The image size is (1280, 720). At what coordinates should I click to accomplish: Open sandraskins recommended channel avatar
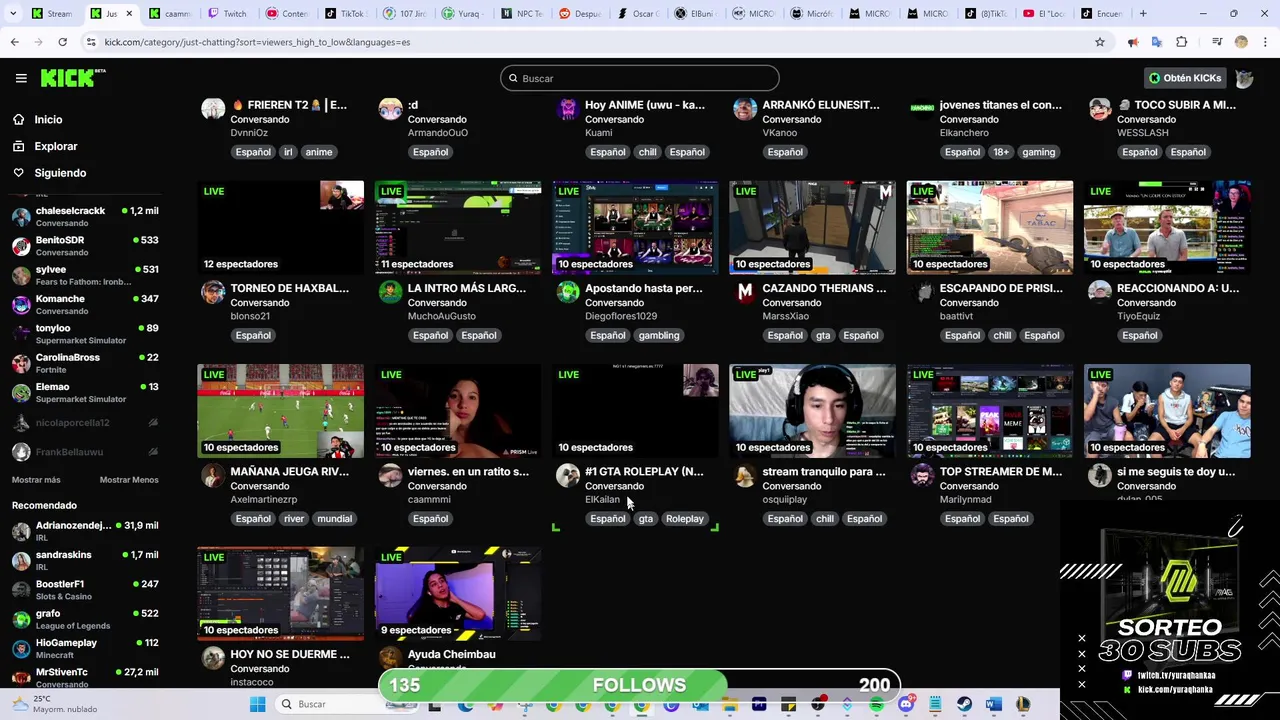click(21, 560)
